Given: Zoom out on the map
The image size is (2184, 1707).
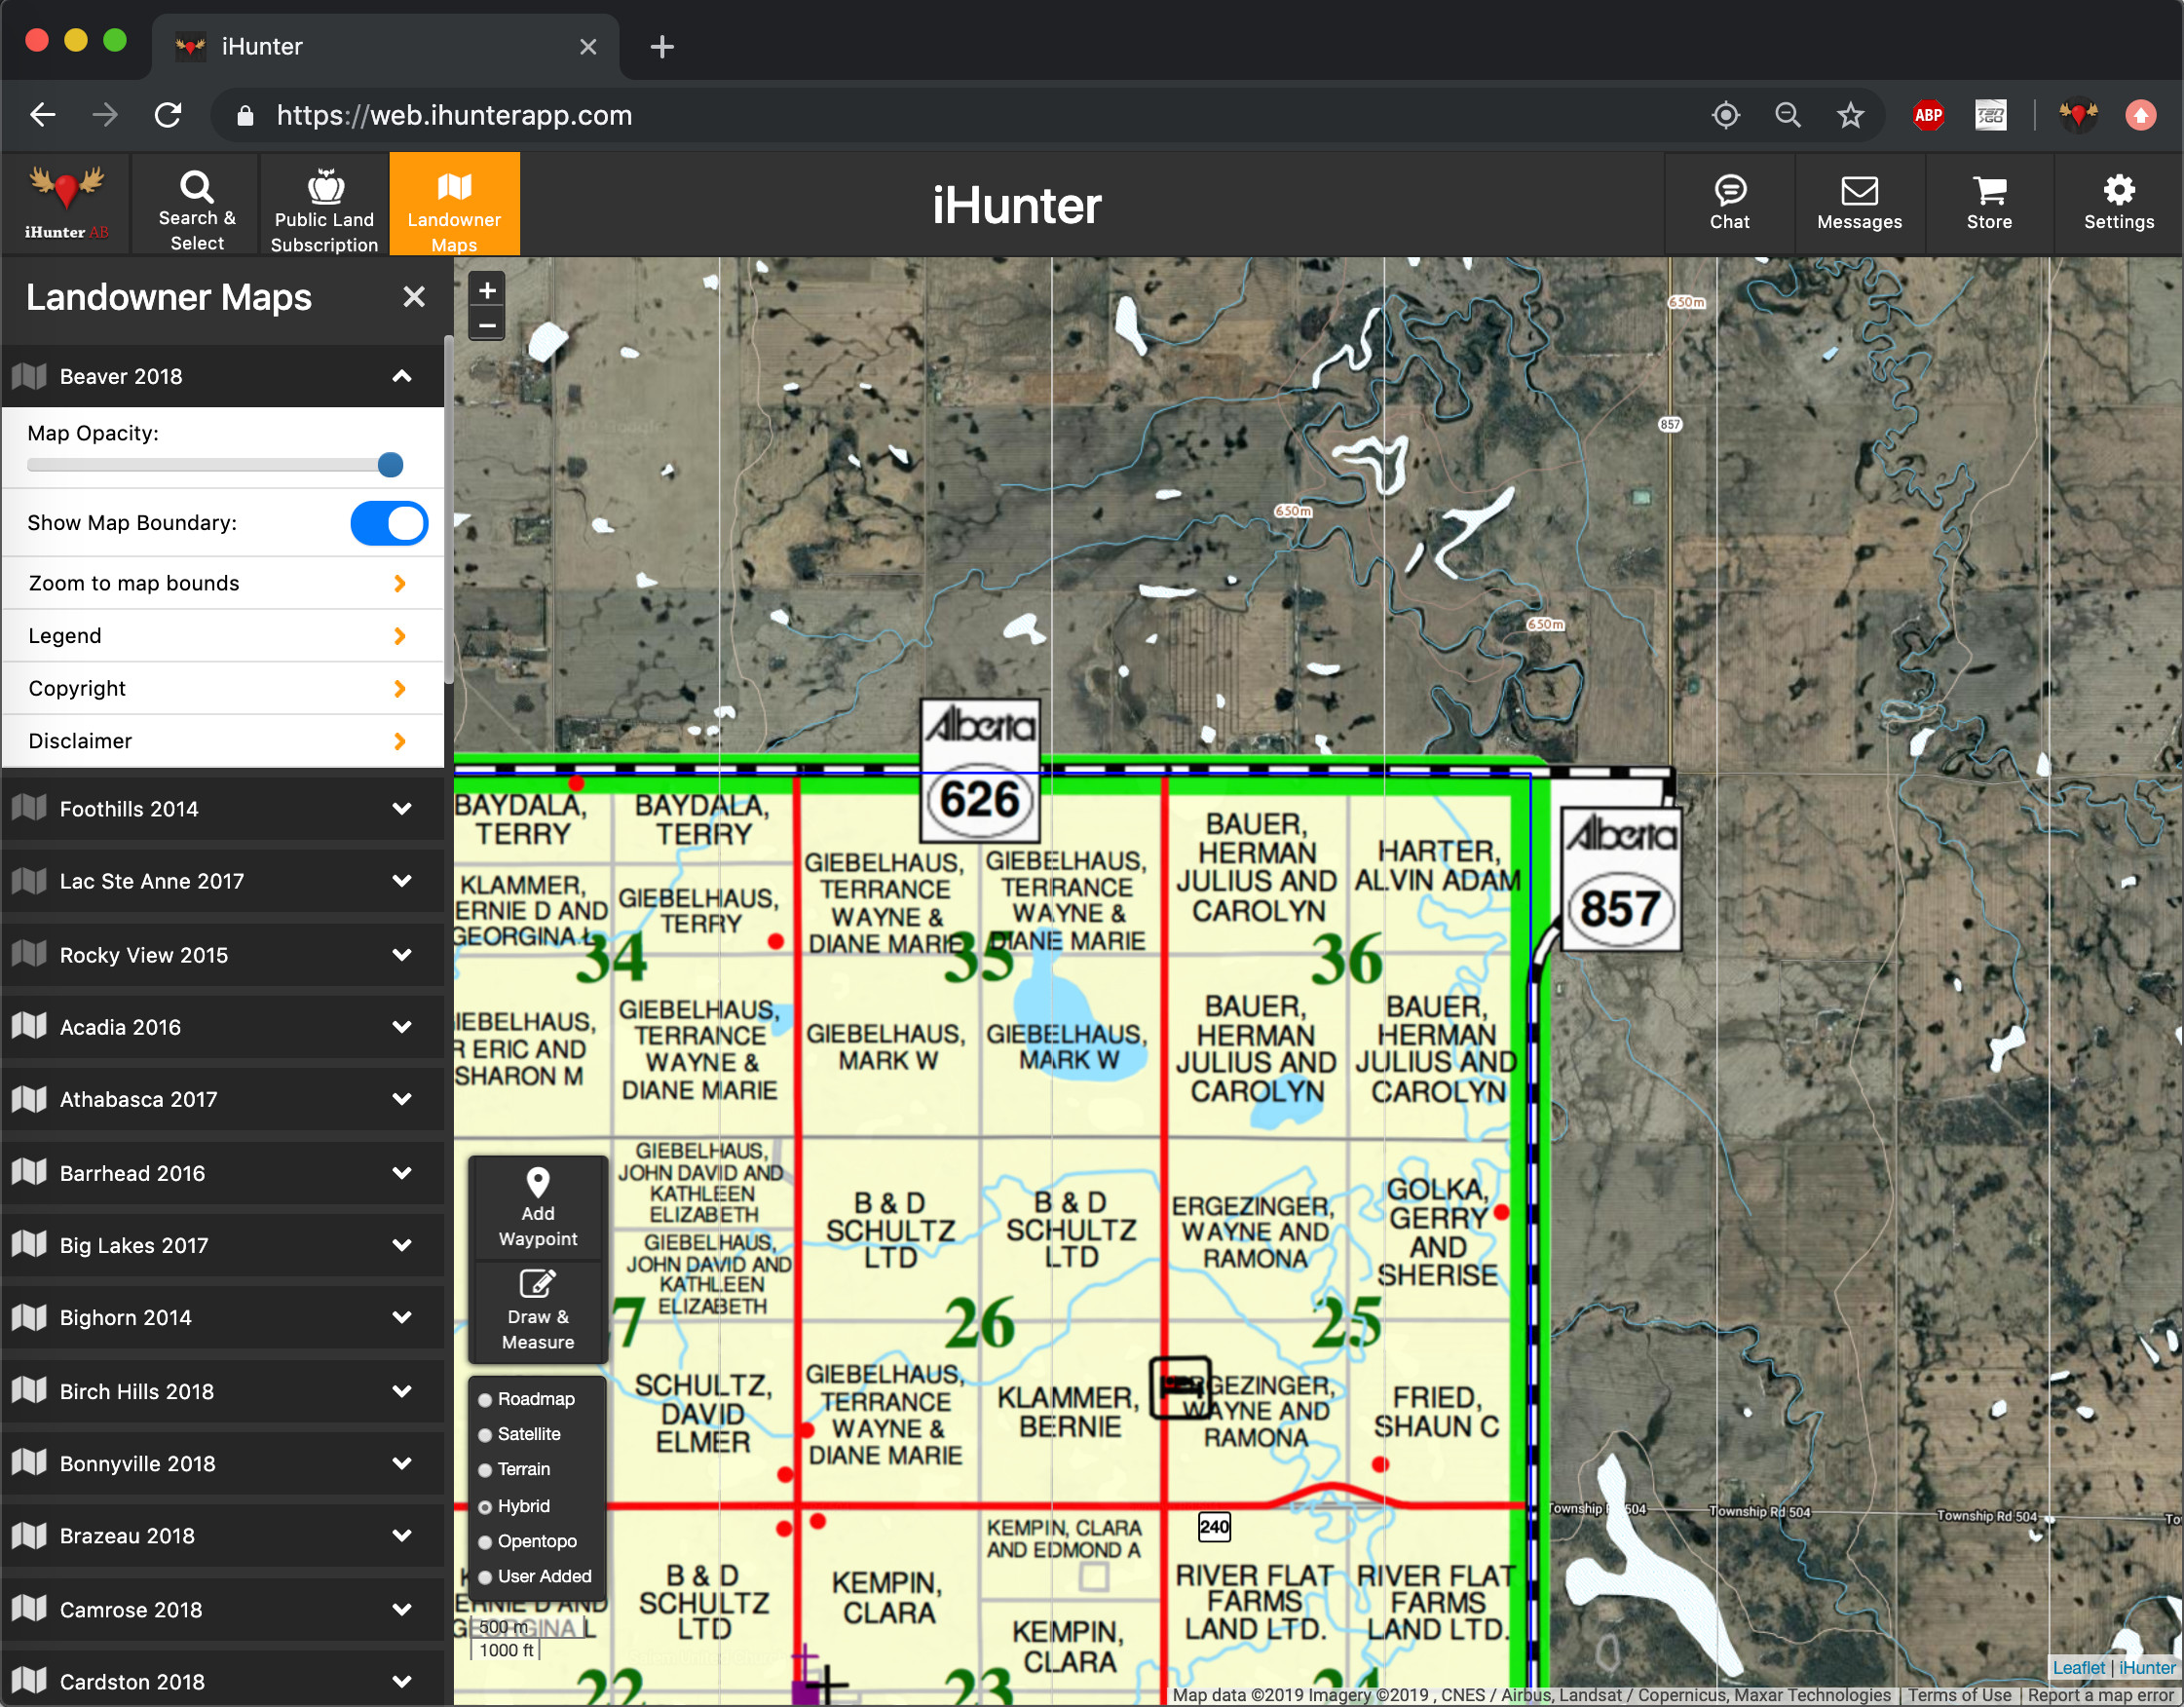Looking at the screenshot, I should pos(487,325).
